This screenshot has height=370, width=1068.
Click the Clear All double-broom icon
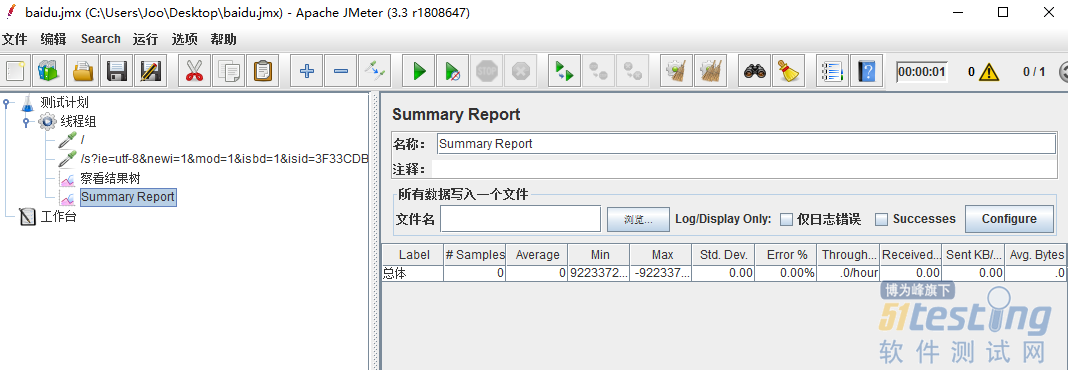pos(711,71)
